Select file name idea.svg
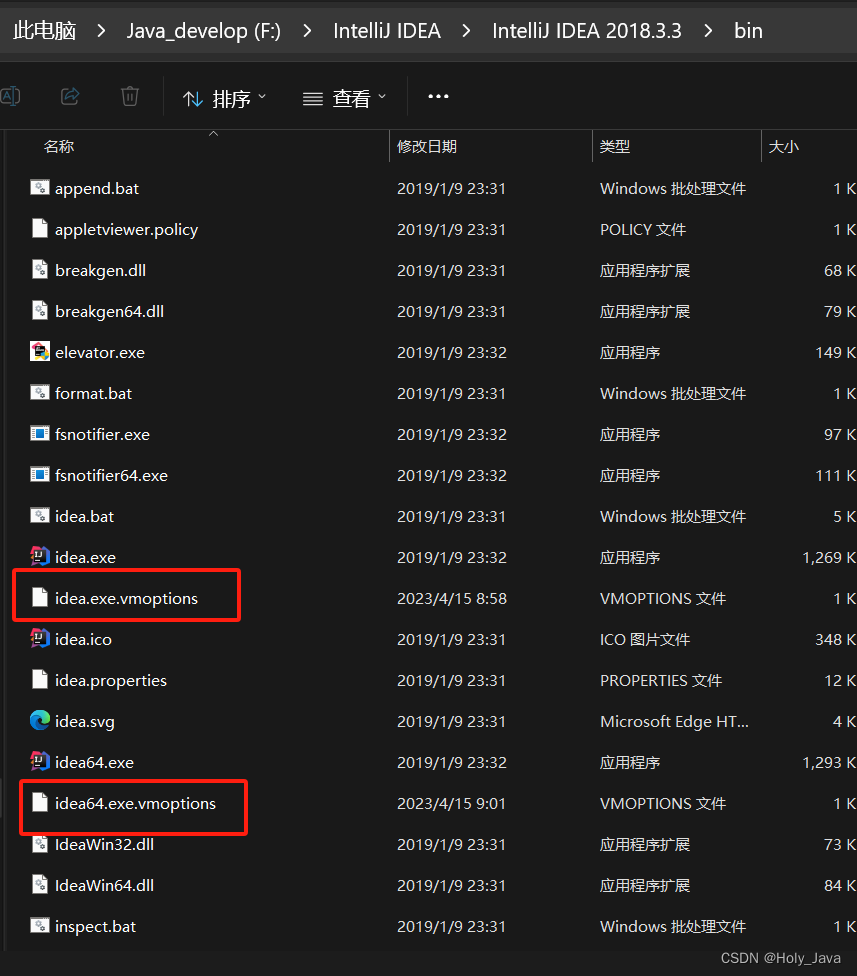 [85, 721]
